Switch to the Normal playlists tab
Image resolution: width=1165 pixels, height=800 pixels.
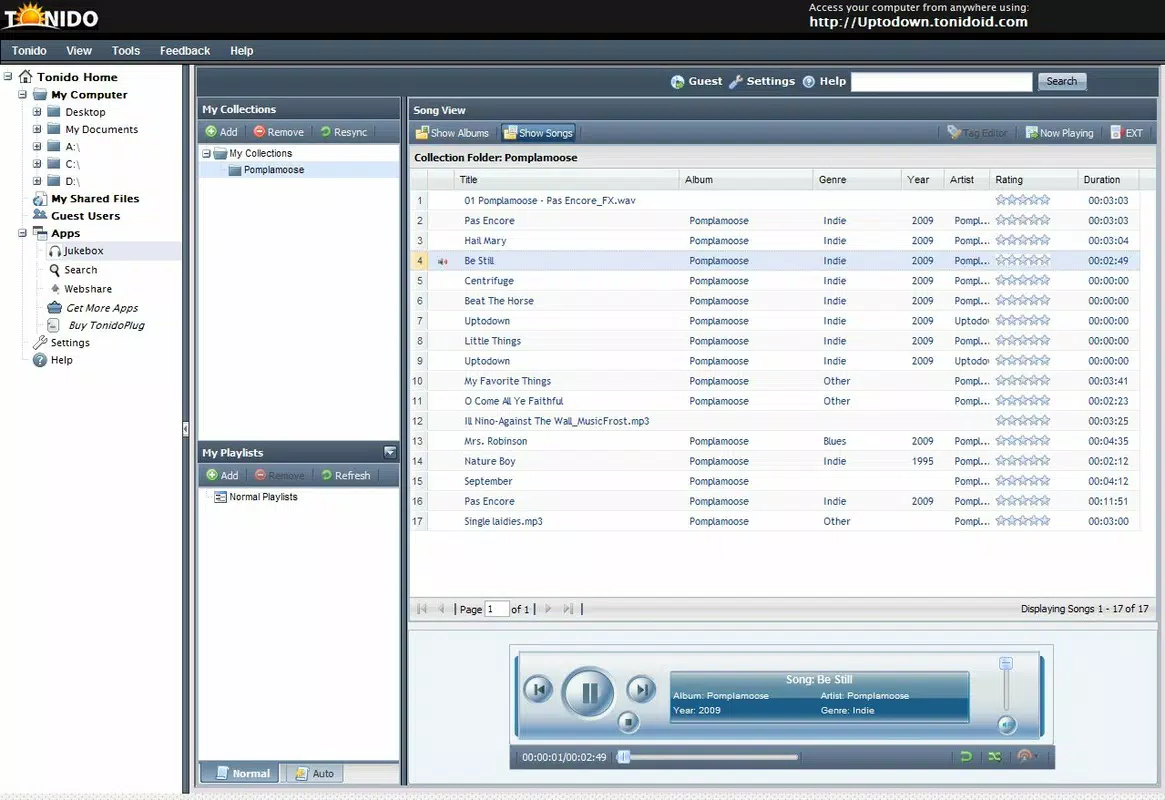pyautogui.click(x=241, y=773)
